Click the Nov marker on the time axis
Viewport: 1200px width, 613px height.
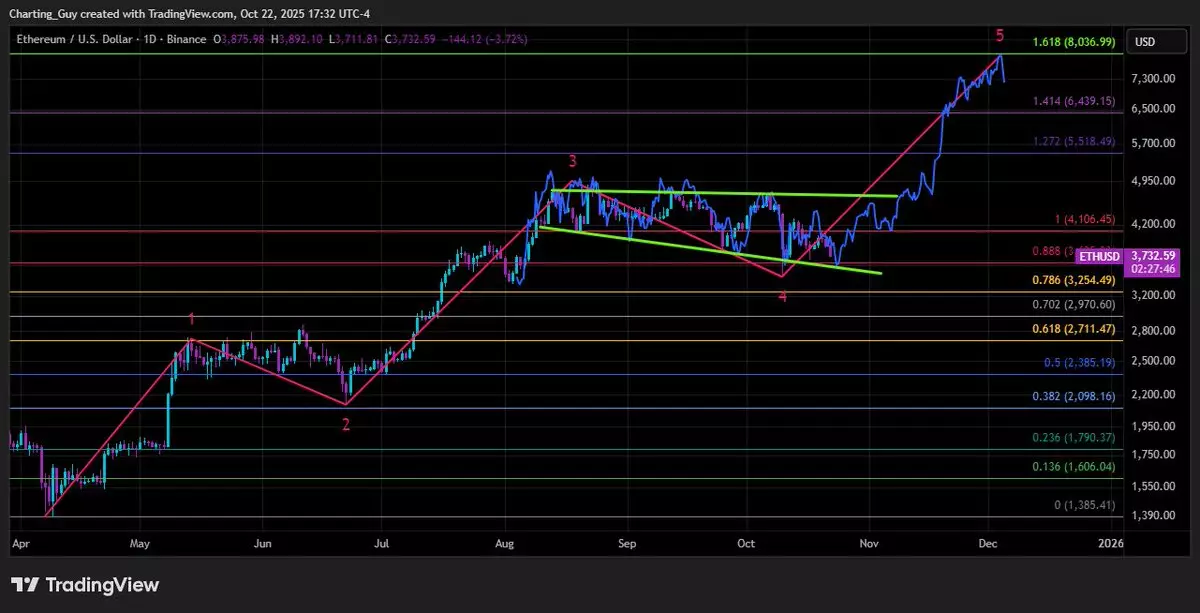coord(869,543)
